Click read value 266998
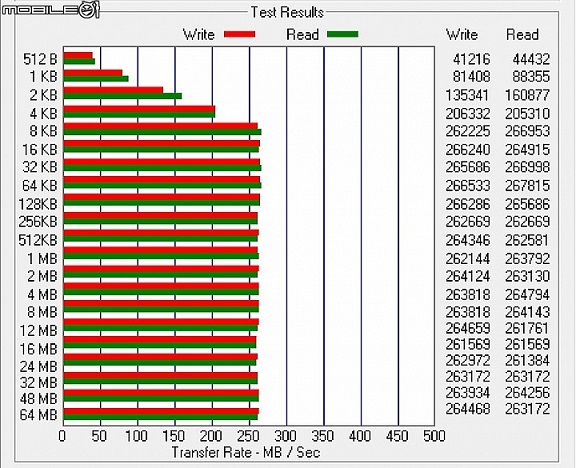576x468 pixels. click(x=528, y=167)
